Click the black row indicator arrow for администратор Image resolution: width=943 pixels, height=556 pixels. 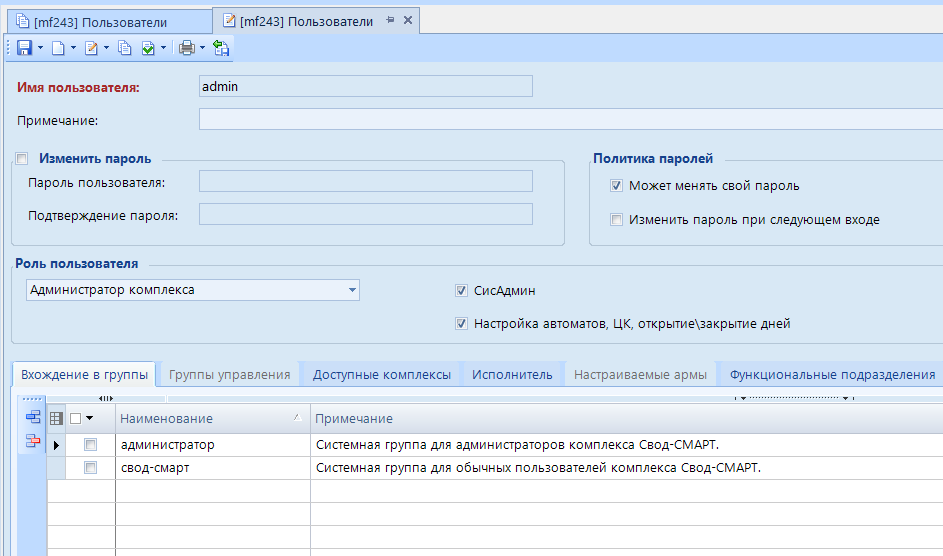[57, 445]
